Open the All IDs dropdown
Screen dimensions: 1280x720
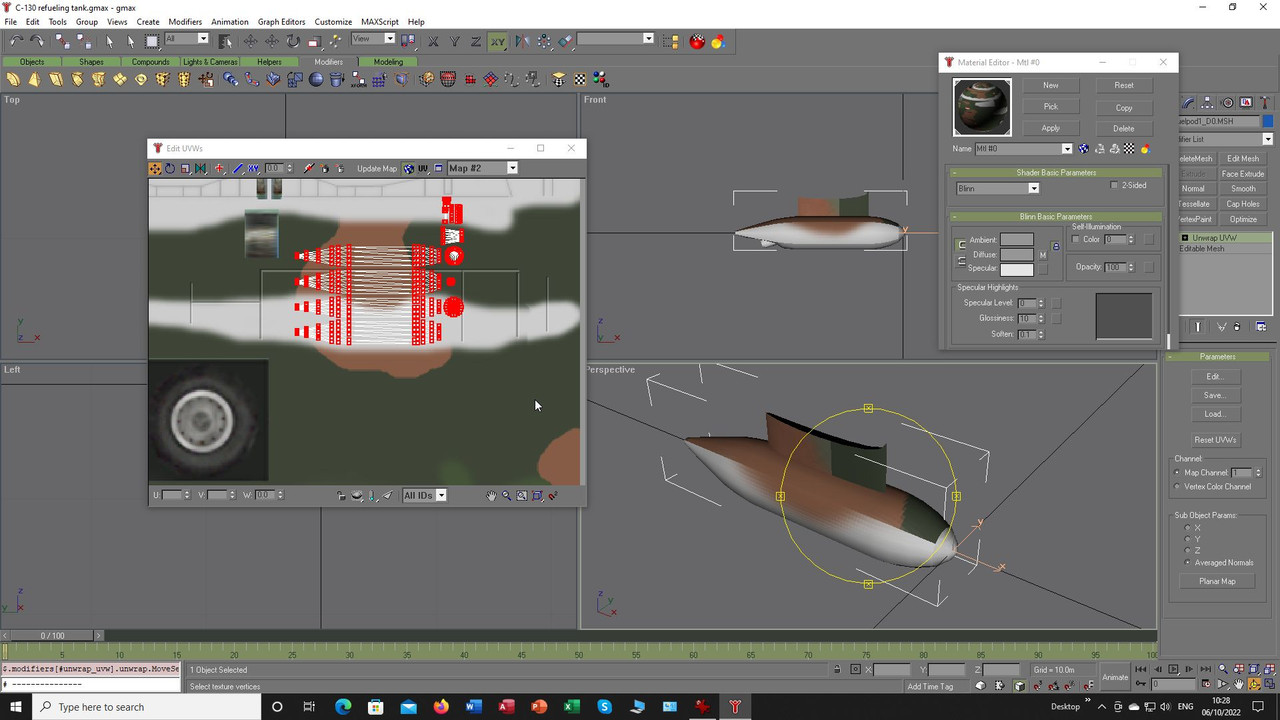tap(441, 495)
